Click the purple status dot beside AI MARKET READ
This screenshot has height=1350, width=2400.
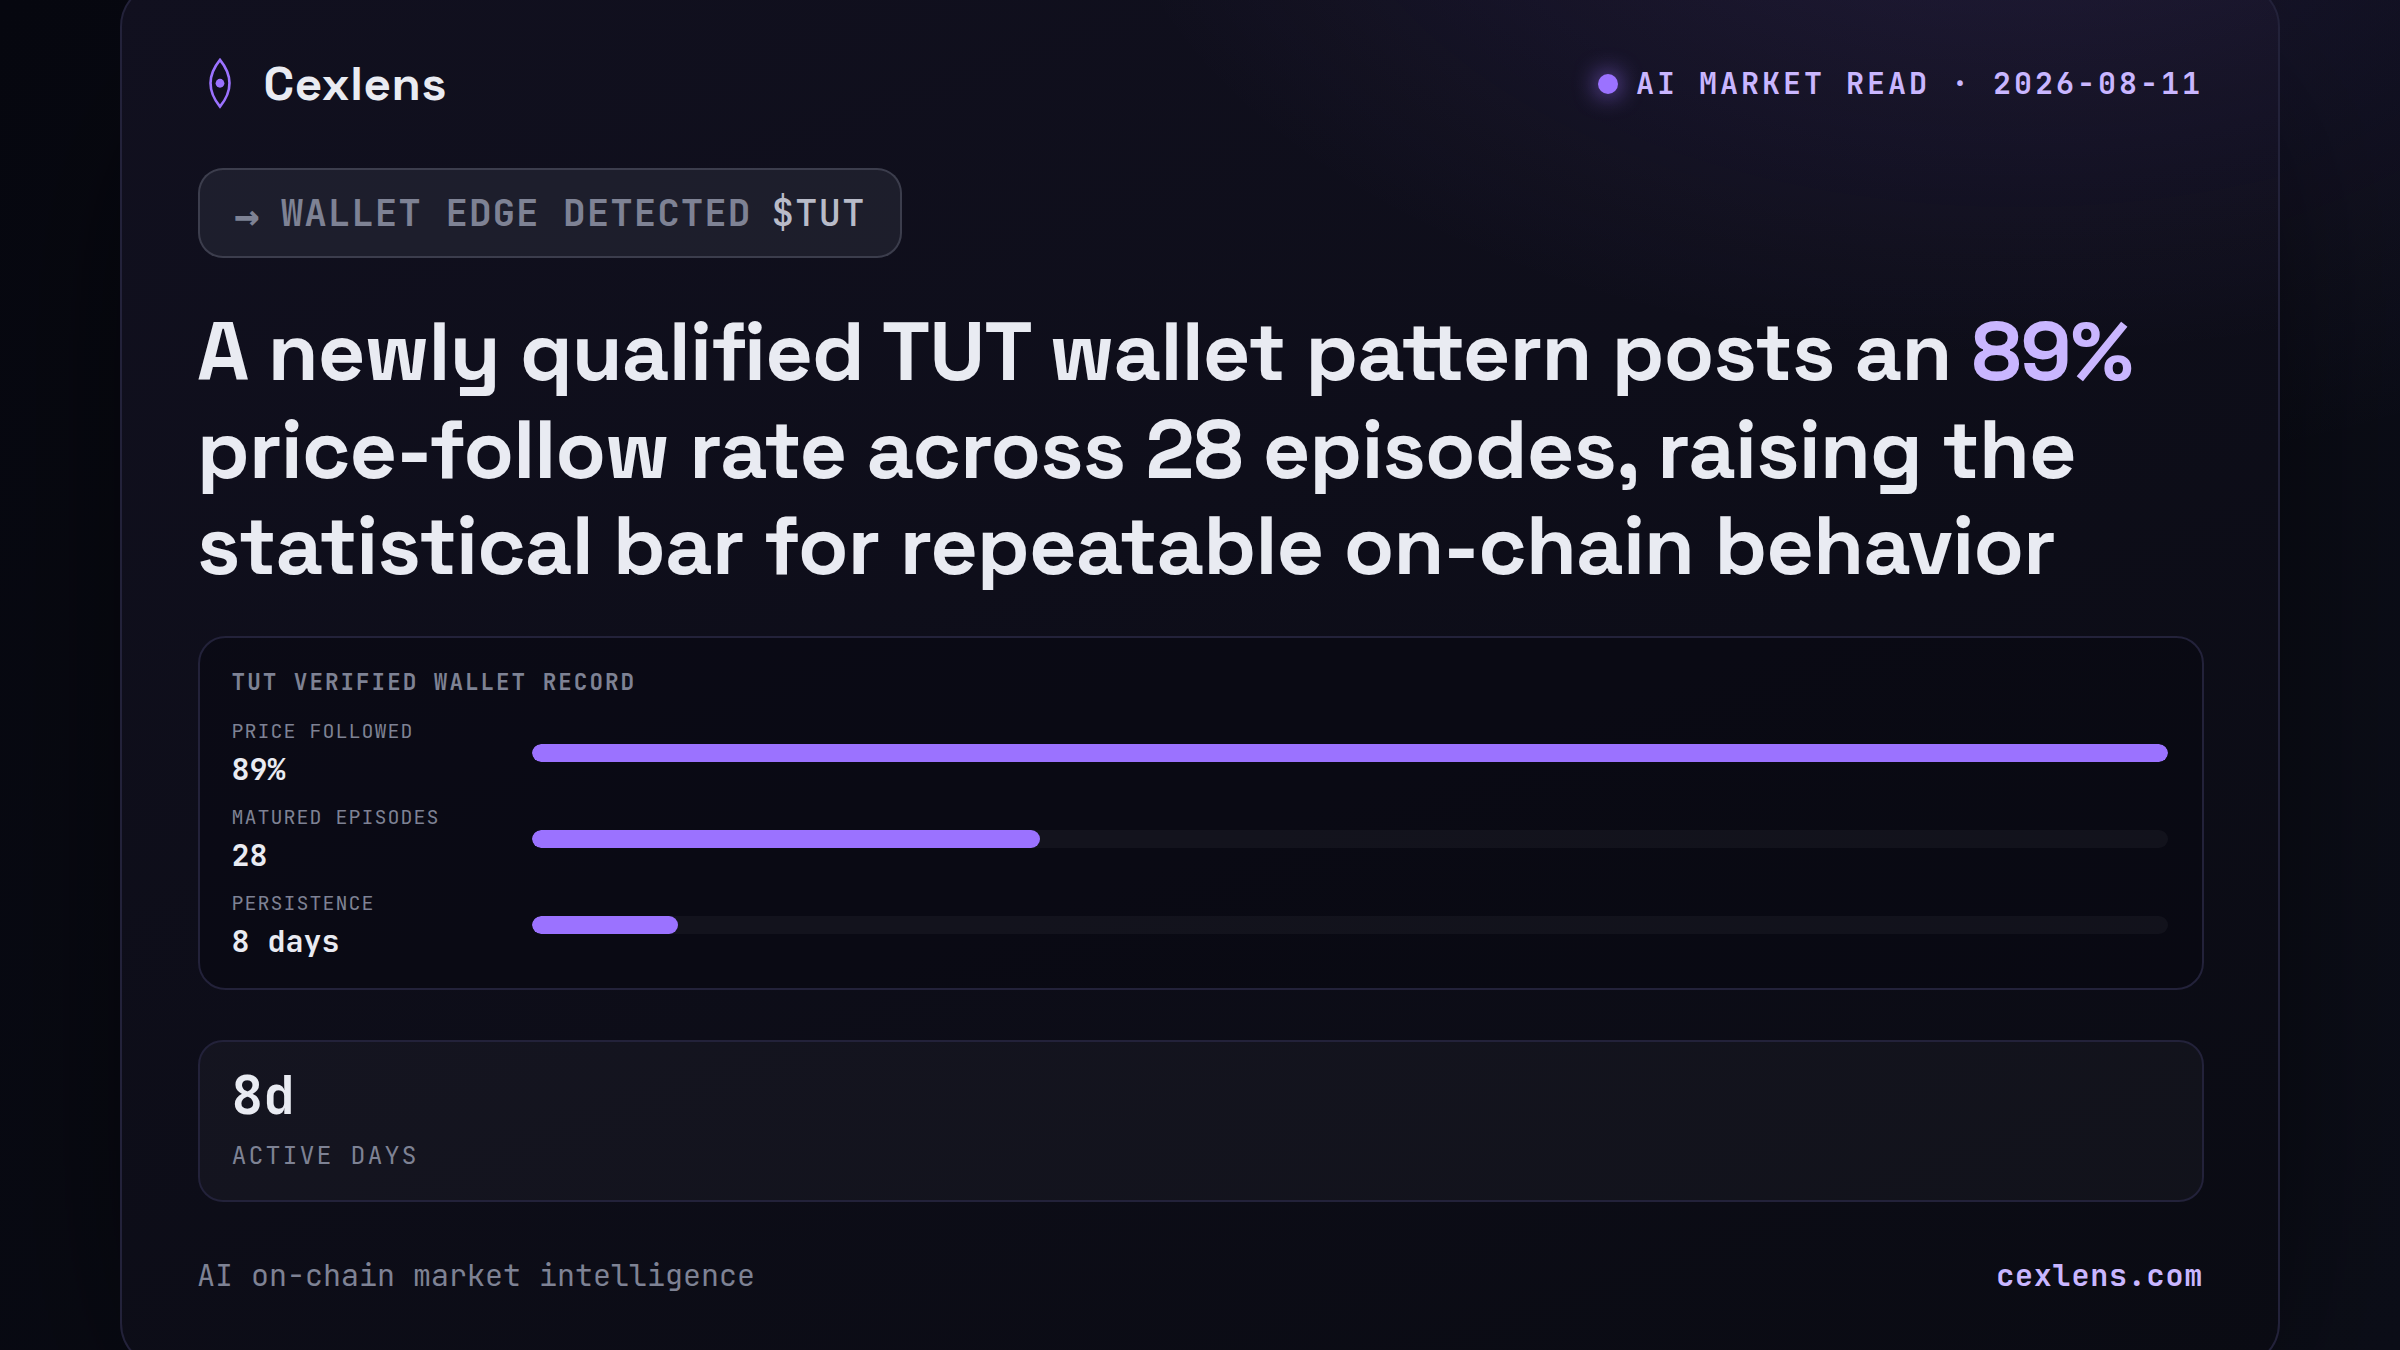[1608, 84]
